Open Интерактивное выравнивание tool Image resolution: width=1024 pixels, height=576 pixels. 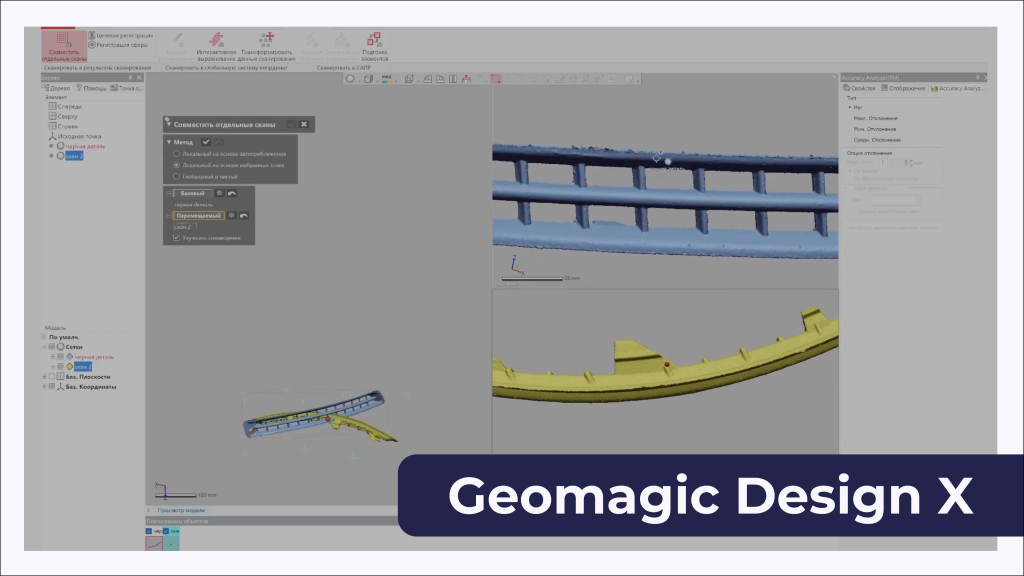[x=216, y=45]
